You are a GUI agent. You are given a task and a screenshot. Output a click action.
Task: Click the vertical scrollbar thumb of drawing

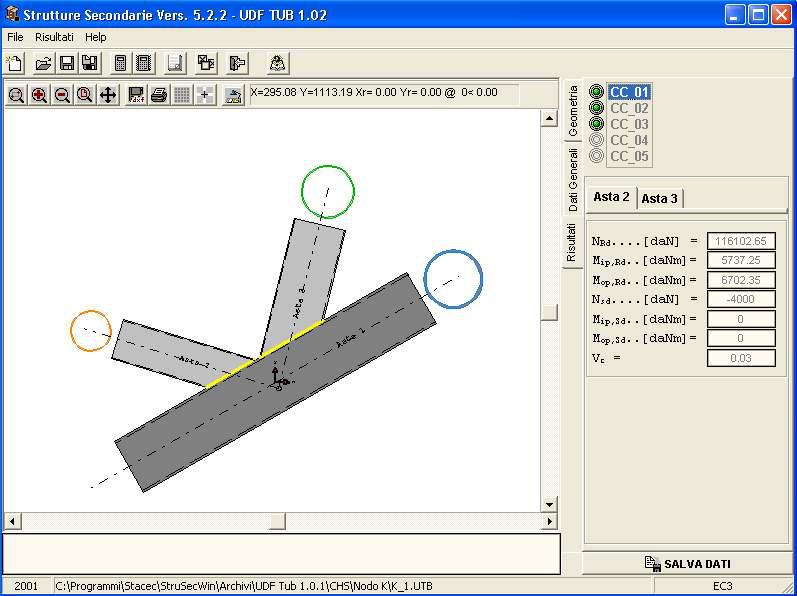[x=549, y=311]
